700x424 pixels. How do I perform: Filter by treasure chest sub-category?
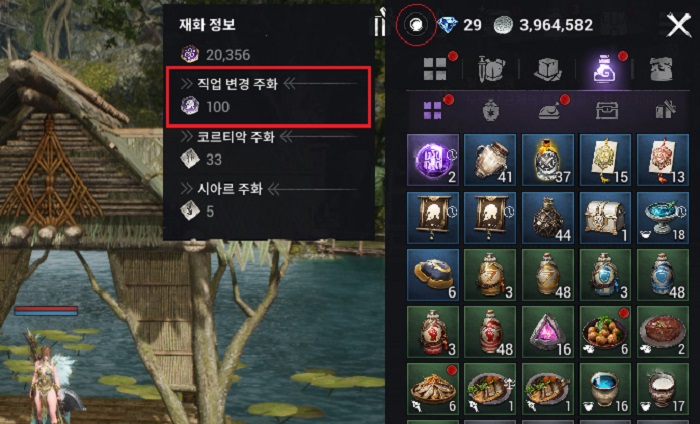click(x=607, y=110)
